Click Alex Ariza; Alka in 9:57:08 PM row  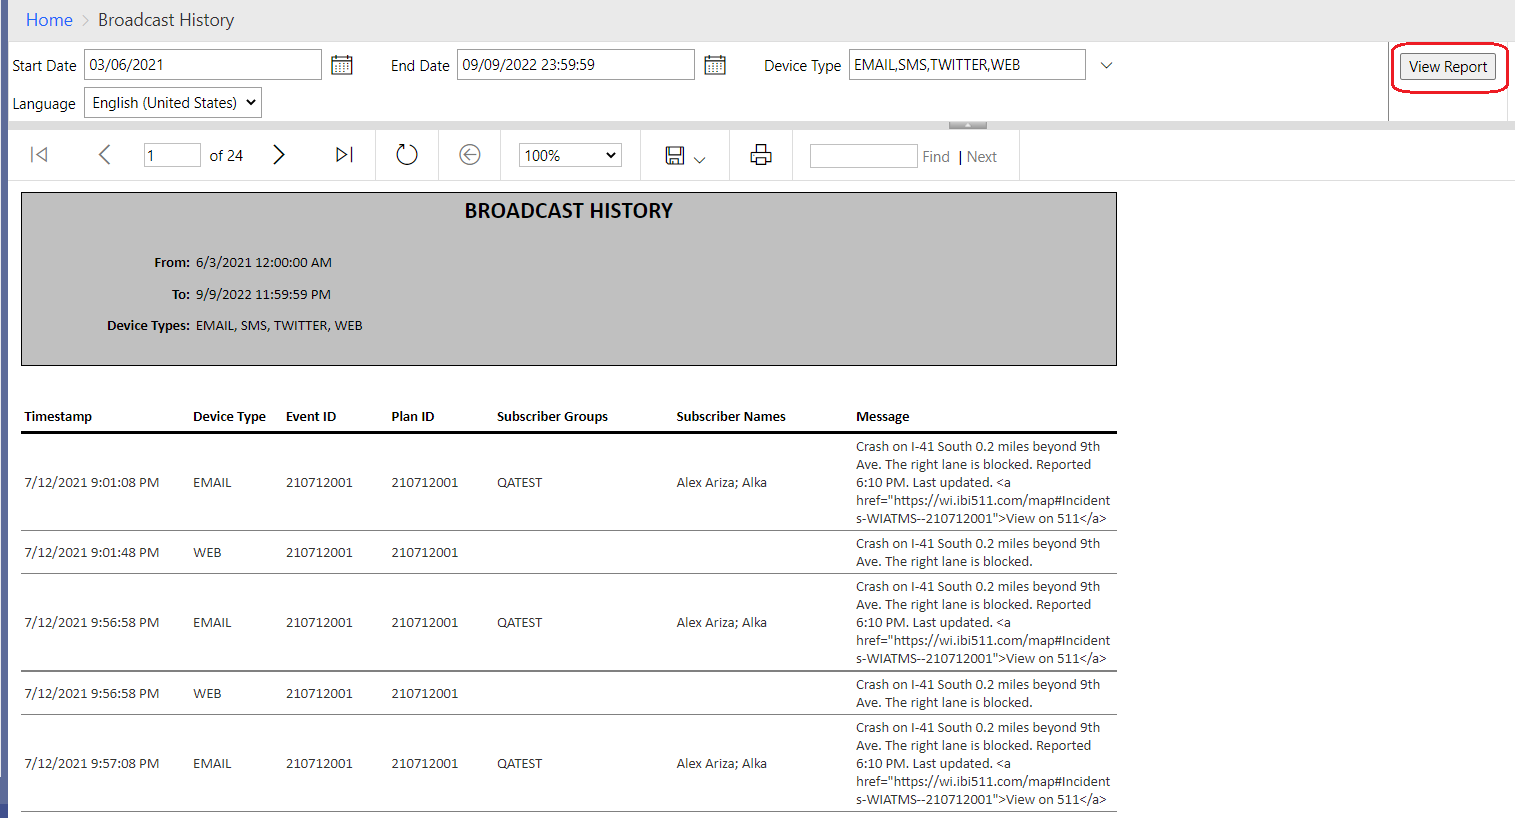(x=722, y=764)
